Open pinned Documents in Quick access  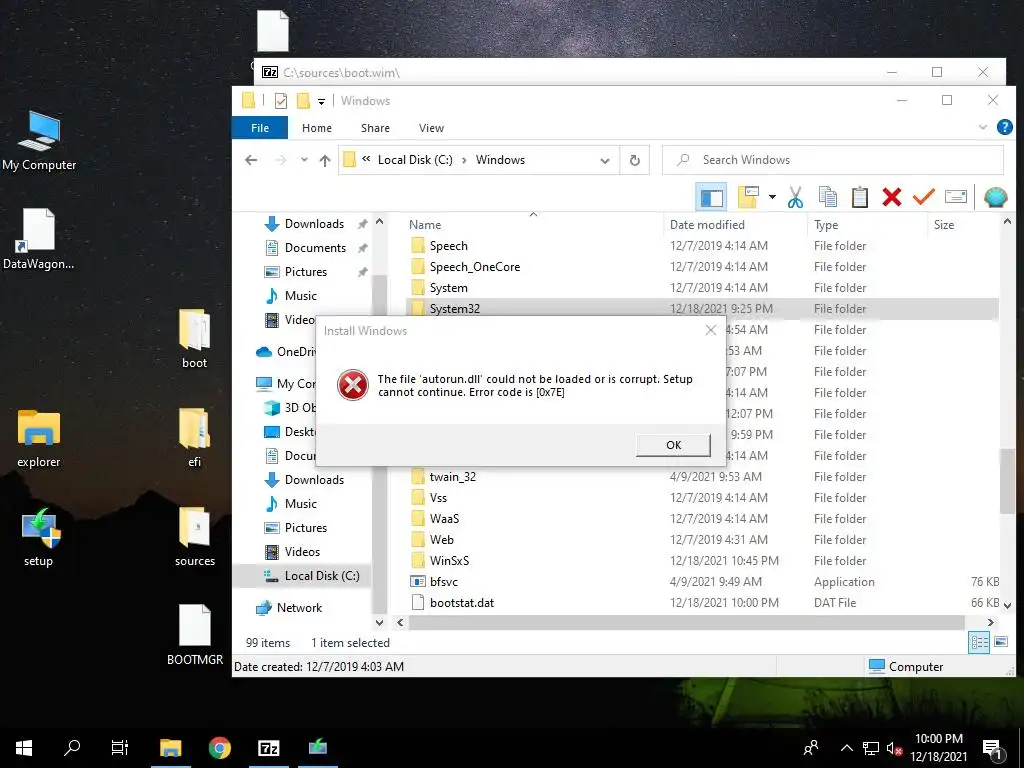tap(315, 248)
